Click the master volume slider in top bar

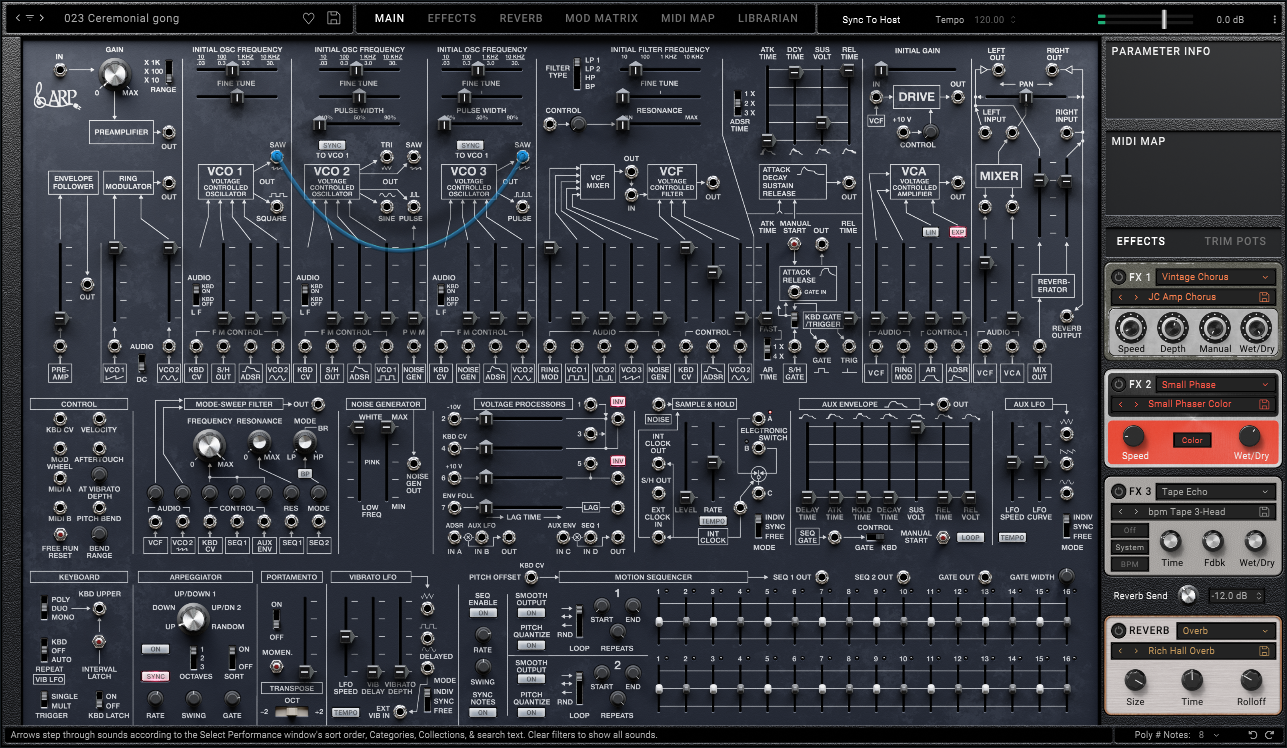point(1164,19)
